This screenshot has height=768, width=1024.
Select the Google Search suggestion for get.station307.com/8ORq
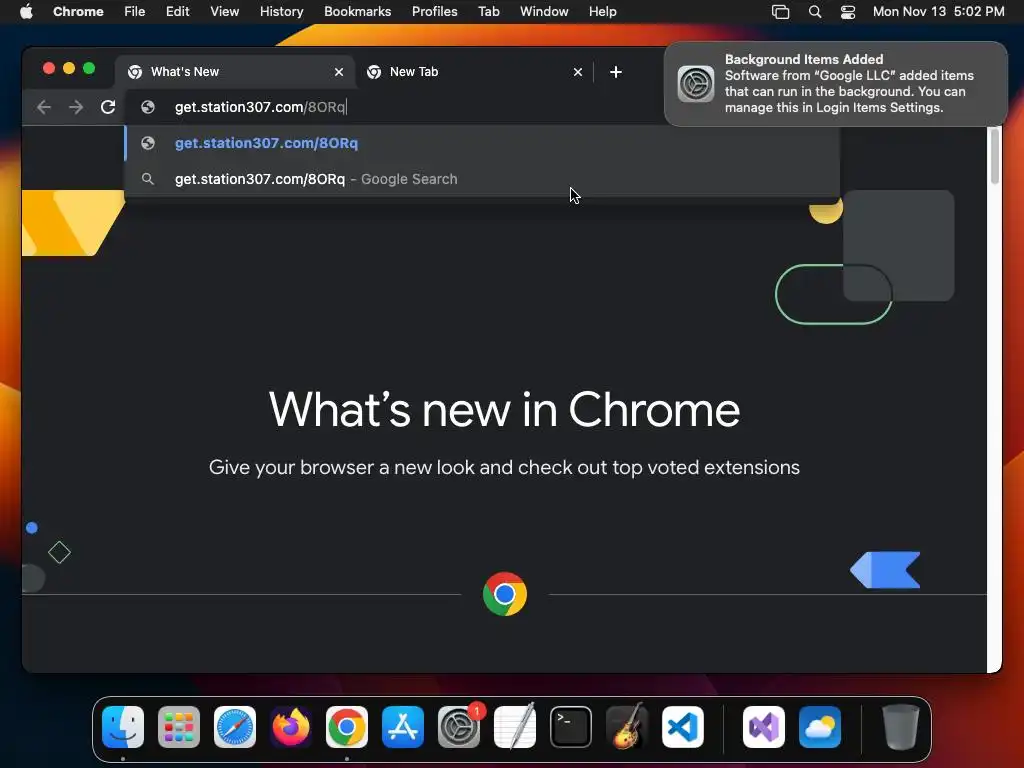point(482,179)
